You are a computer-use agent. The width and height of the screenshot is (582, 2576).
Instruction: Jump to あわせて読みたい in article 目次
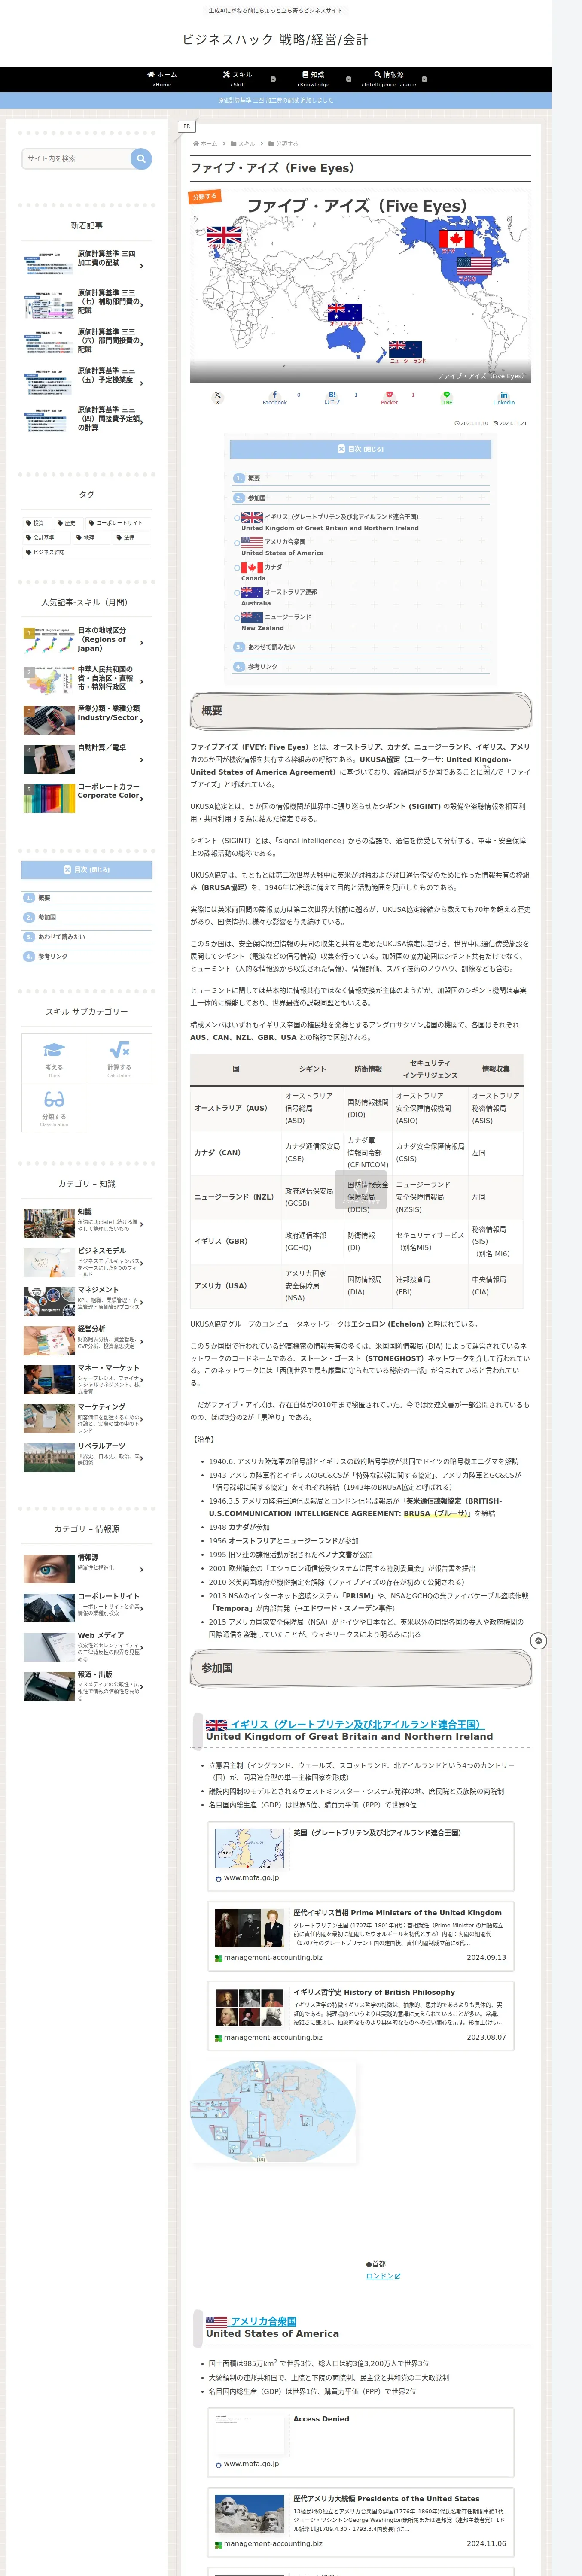point(272,647)
